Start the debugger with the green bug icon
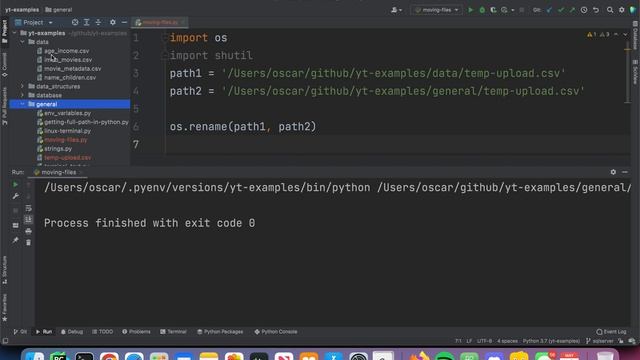The image size is (640, 360). [x=482, y=10]
